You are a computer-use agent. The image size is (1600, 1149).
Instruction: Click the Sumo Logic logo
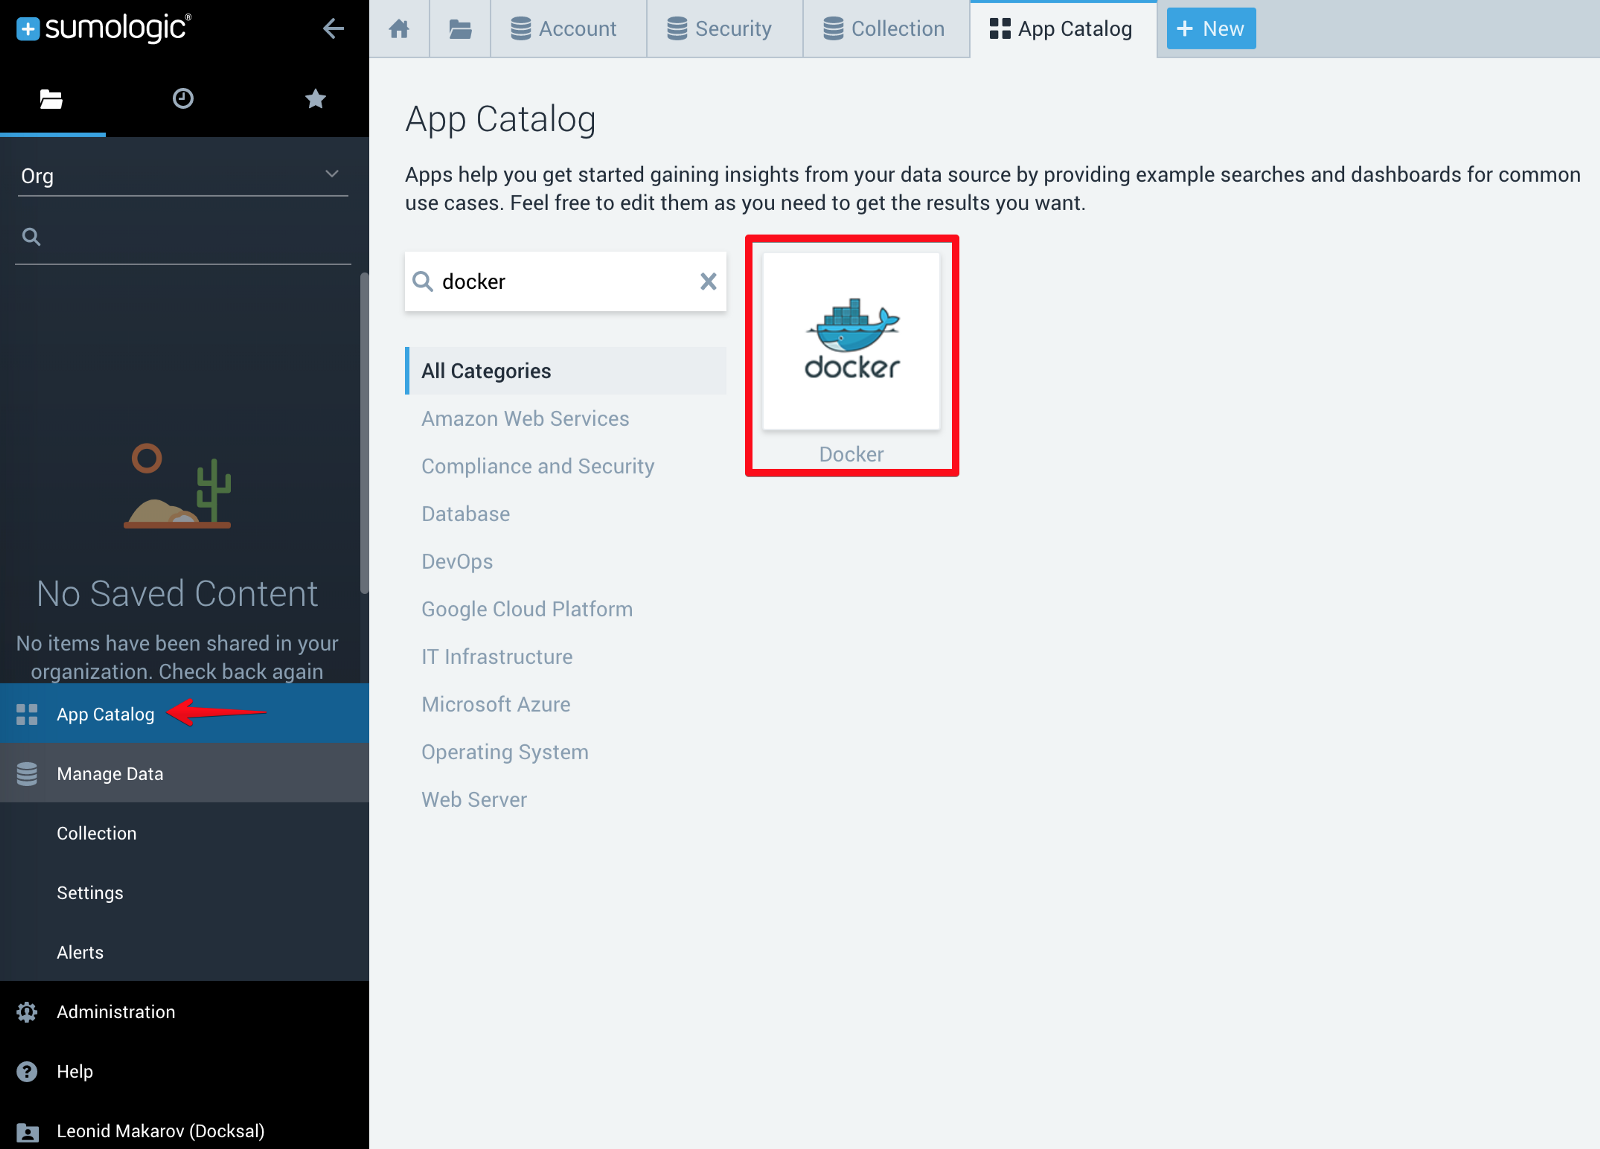[104, 28]
